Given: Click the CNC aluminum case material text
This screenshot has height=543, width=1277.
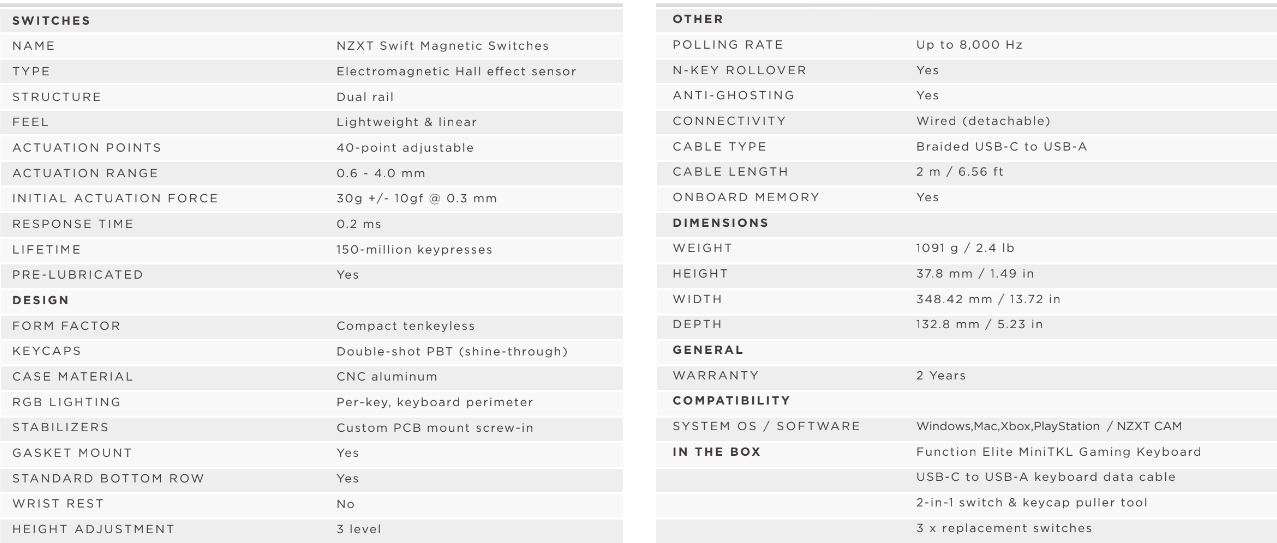Looking at the screenshot, I should coord(386,377).
